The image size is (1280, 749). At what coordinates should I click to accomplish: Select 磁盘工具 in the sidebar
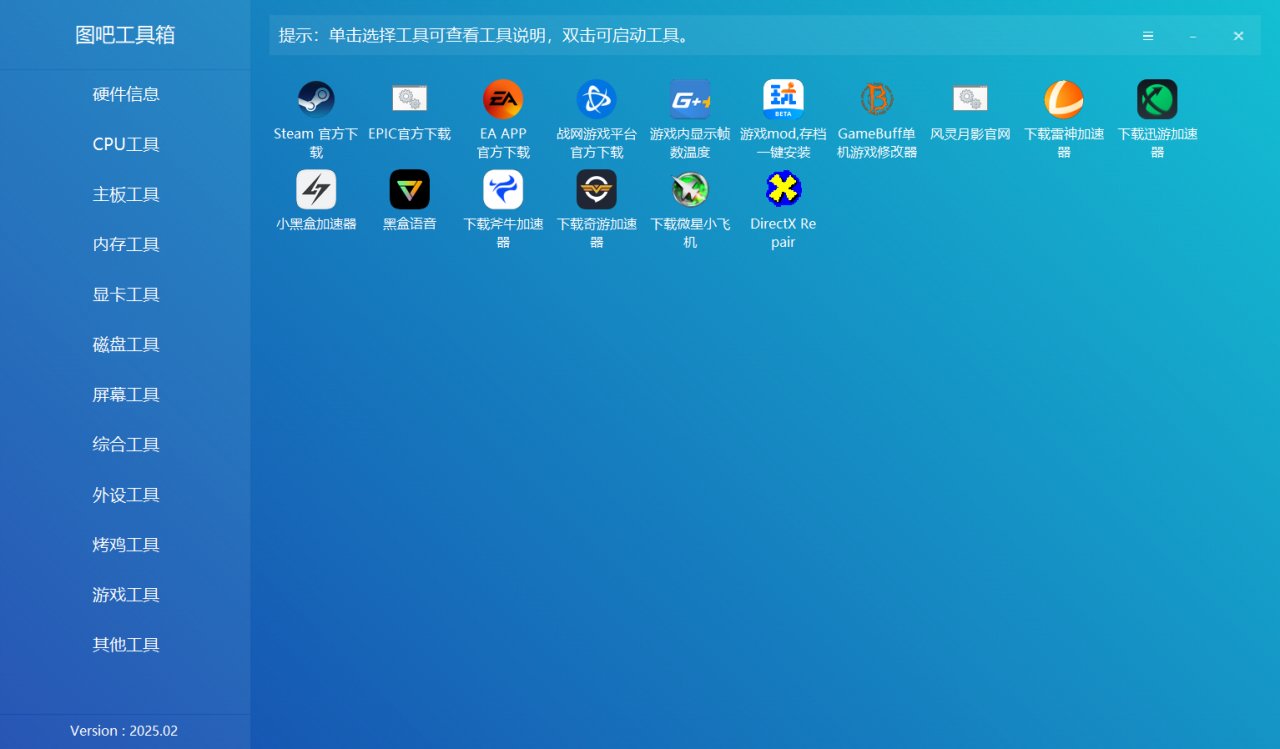coord(126,344)
